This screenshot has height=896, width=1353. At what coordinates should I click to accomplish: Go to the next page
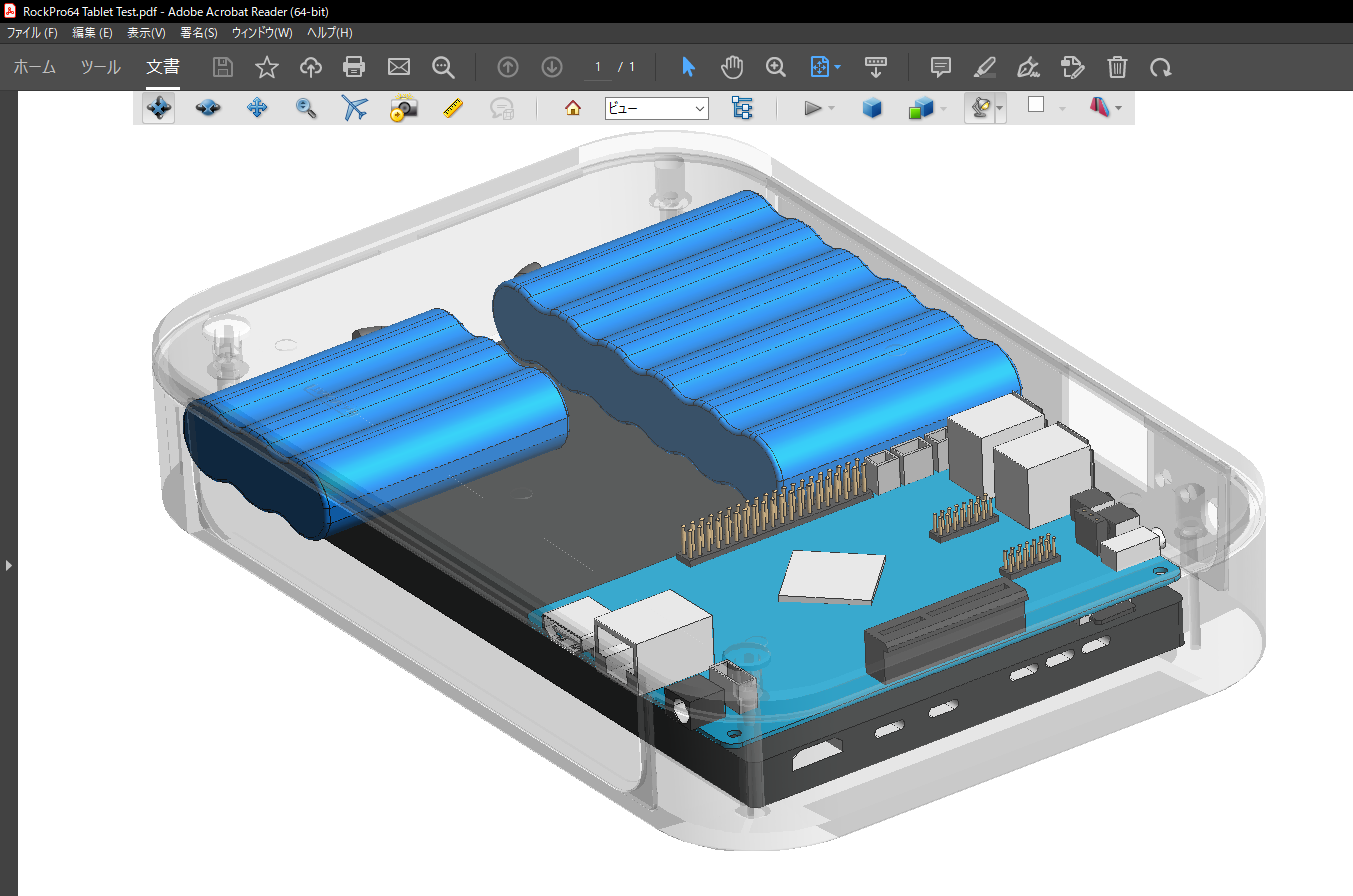point(552,67)
